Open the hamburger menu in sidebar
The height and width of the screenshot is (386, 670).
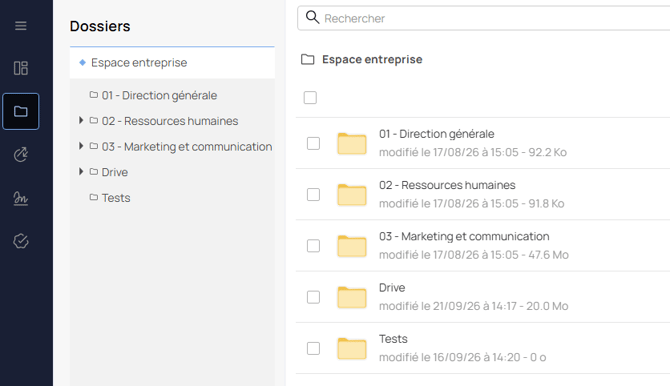(x=21, y=26)
